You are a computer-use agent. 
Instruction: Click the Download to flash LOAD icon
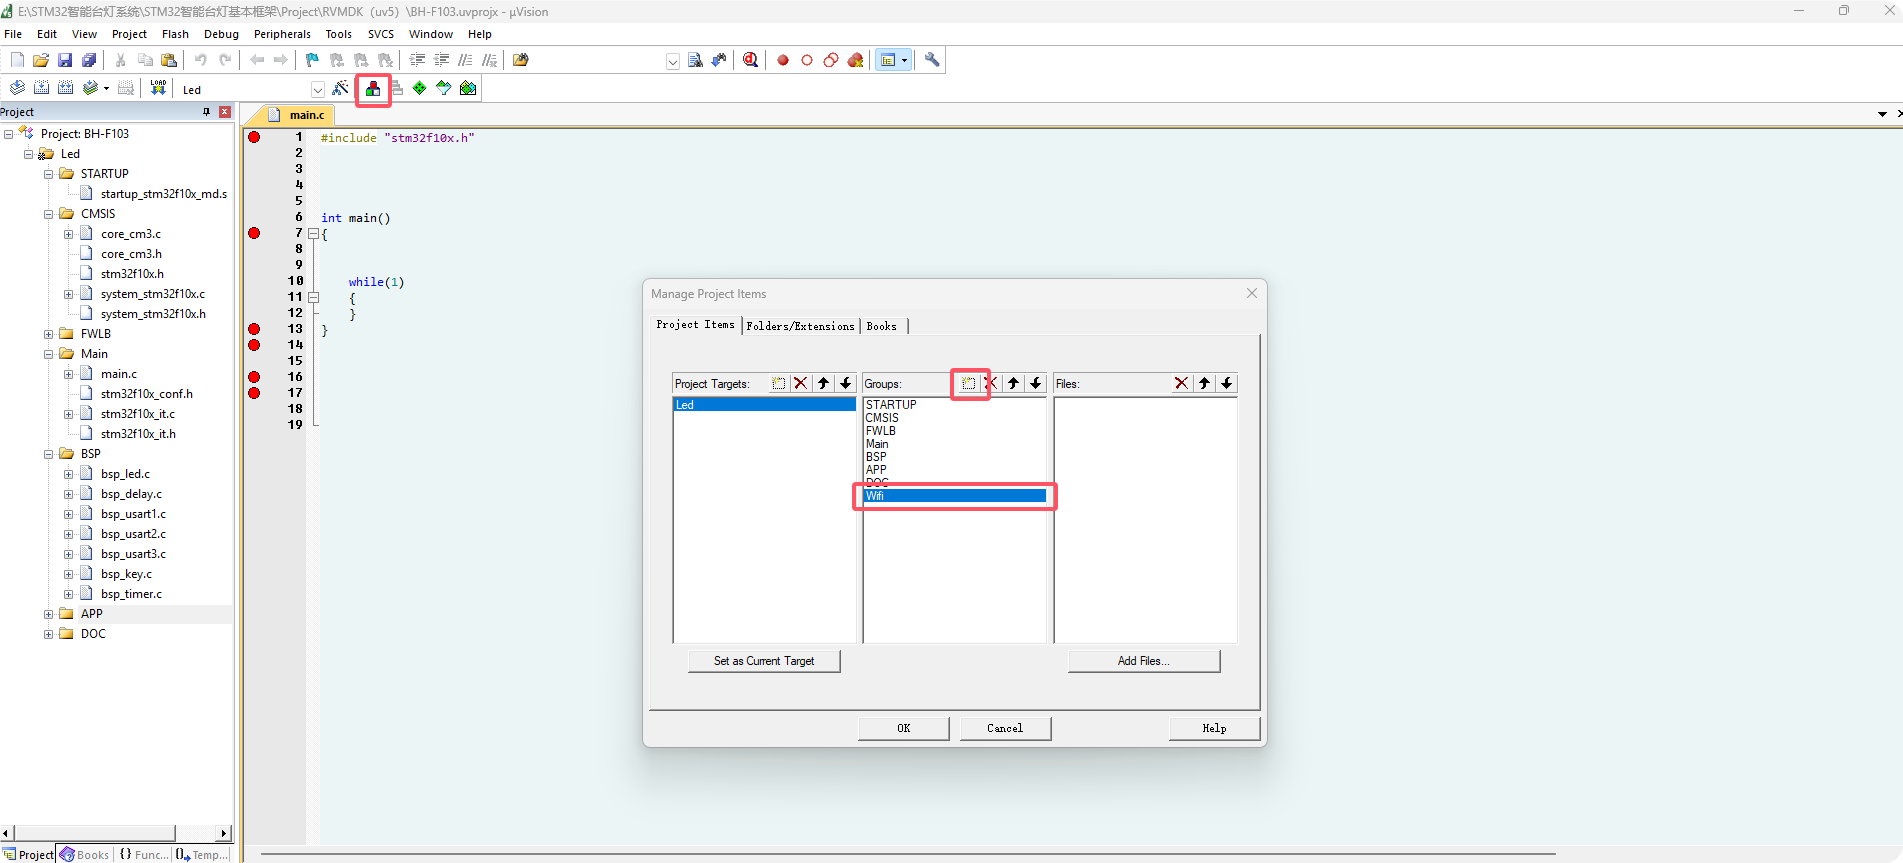158,89
